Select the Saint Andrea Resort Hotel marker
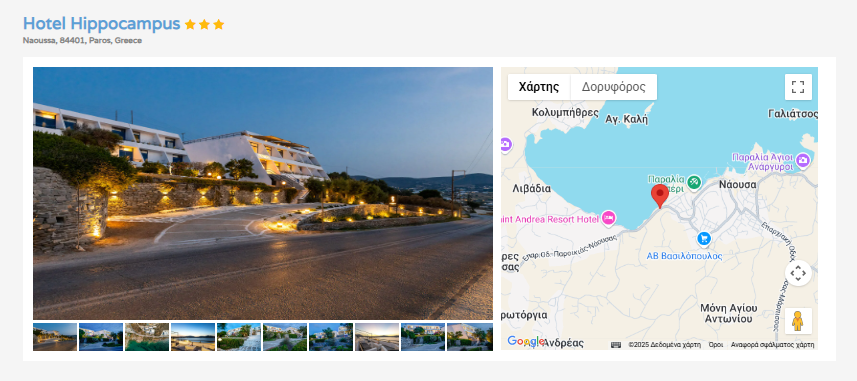Image resolution: width=857 pixels, height=381 pixels. pyautogui.click(x=608, y=218)
